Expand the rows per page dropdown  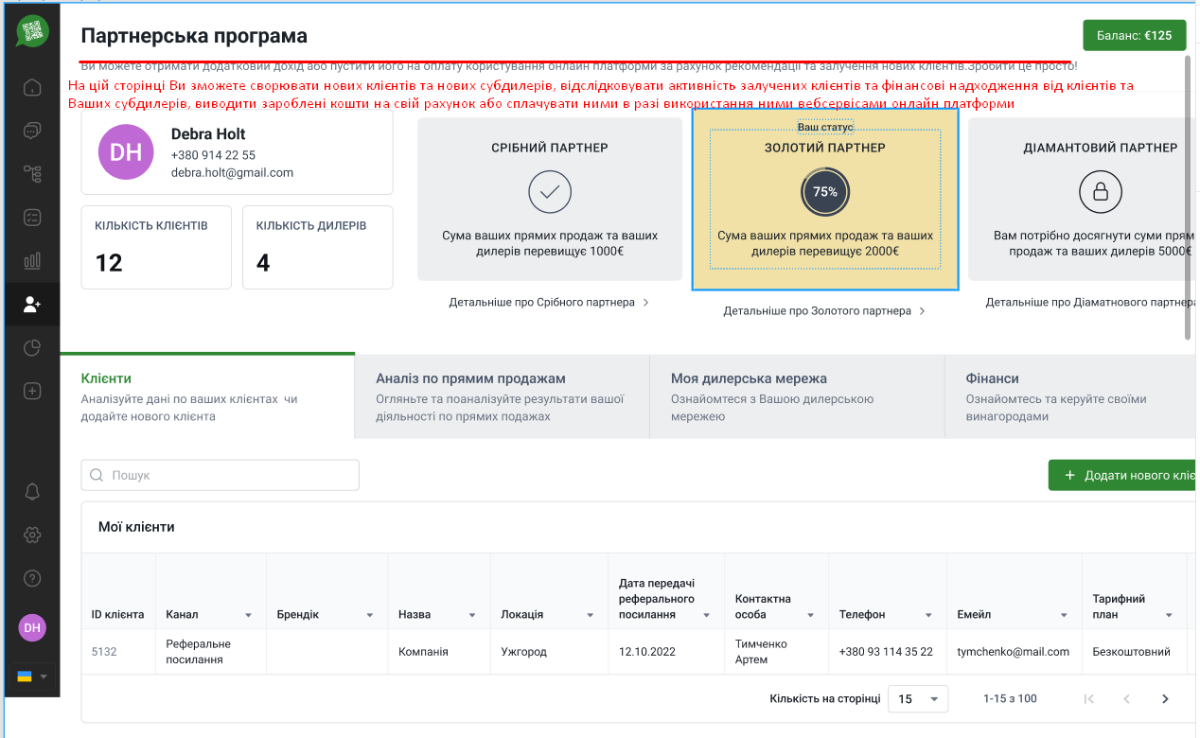918,699
